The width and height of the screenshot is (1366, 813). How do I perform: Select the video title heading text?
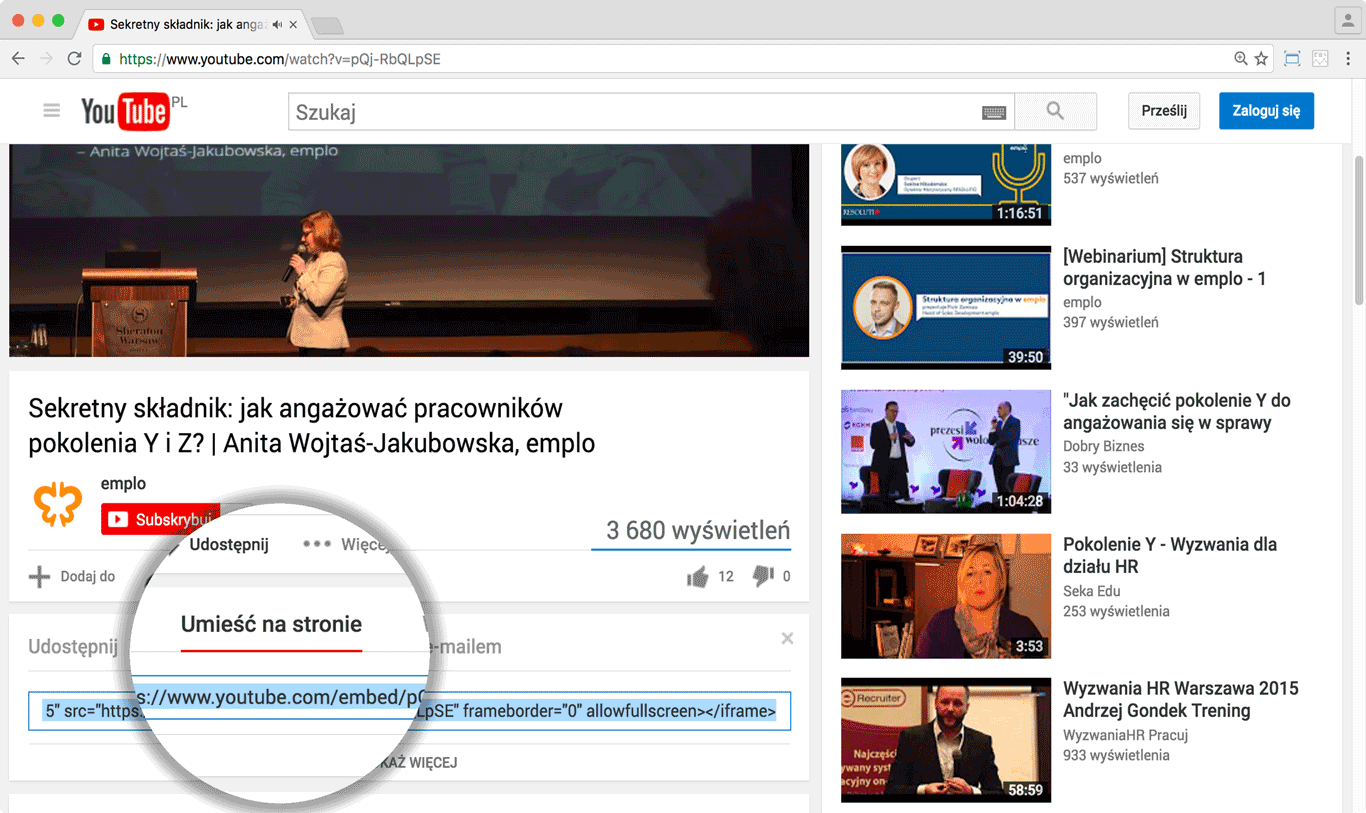(x=312, y=425)
